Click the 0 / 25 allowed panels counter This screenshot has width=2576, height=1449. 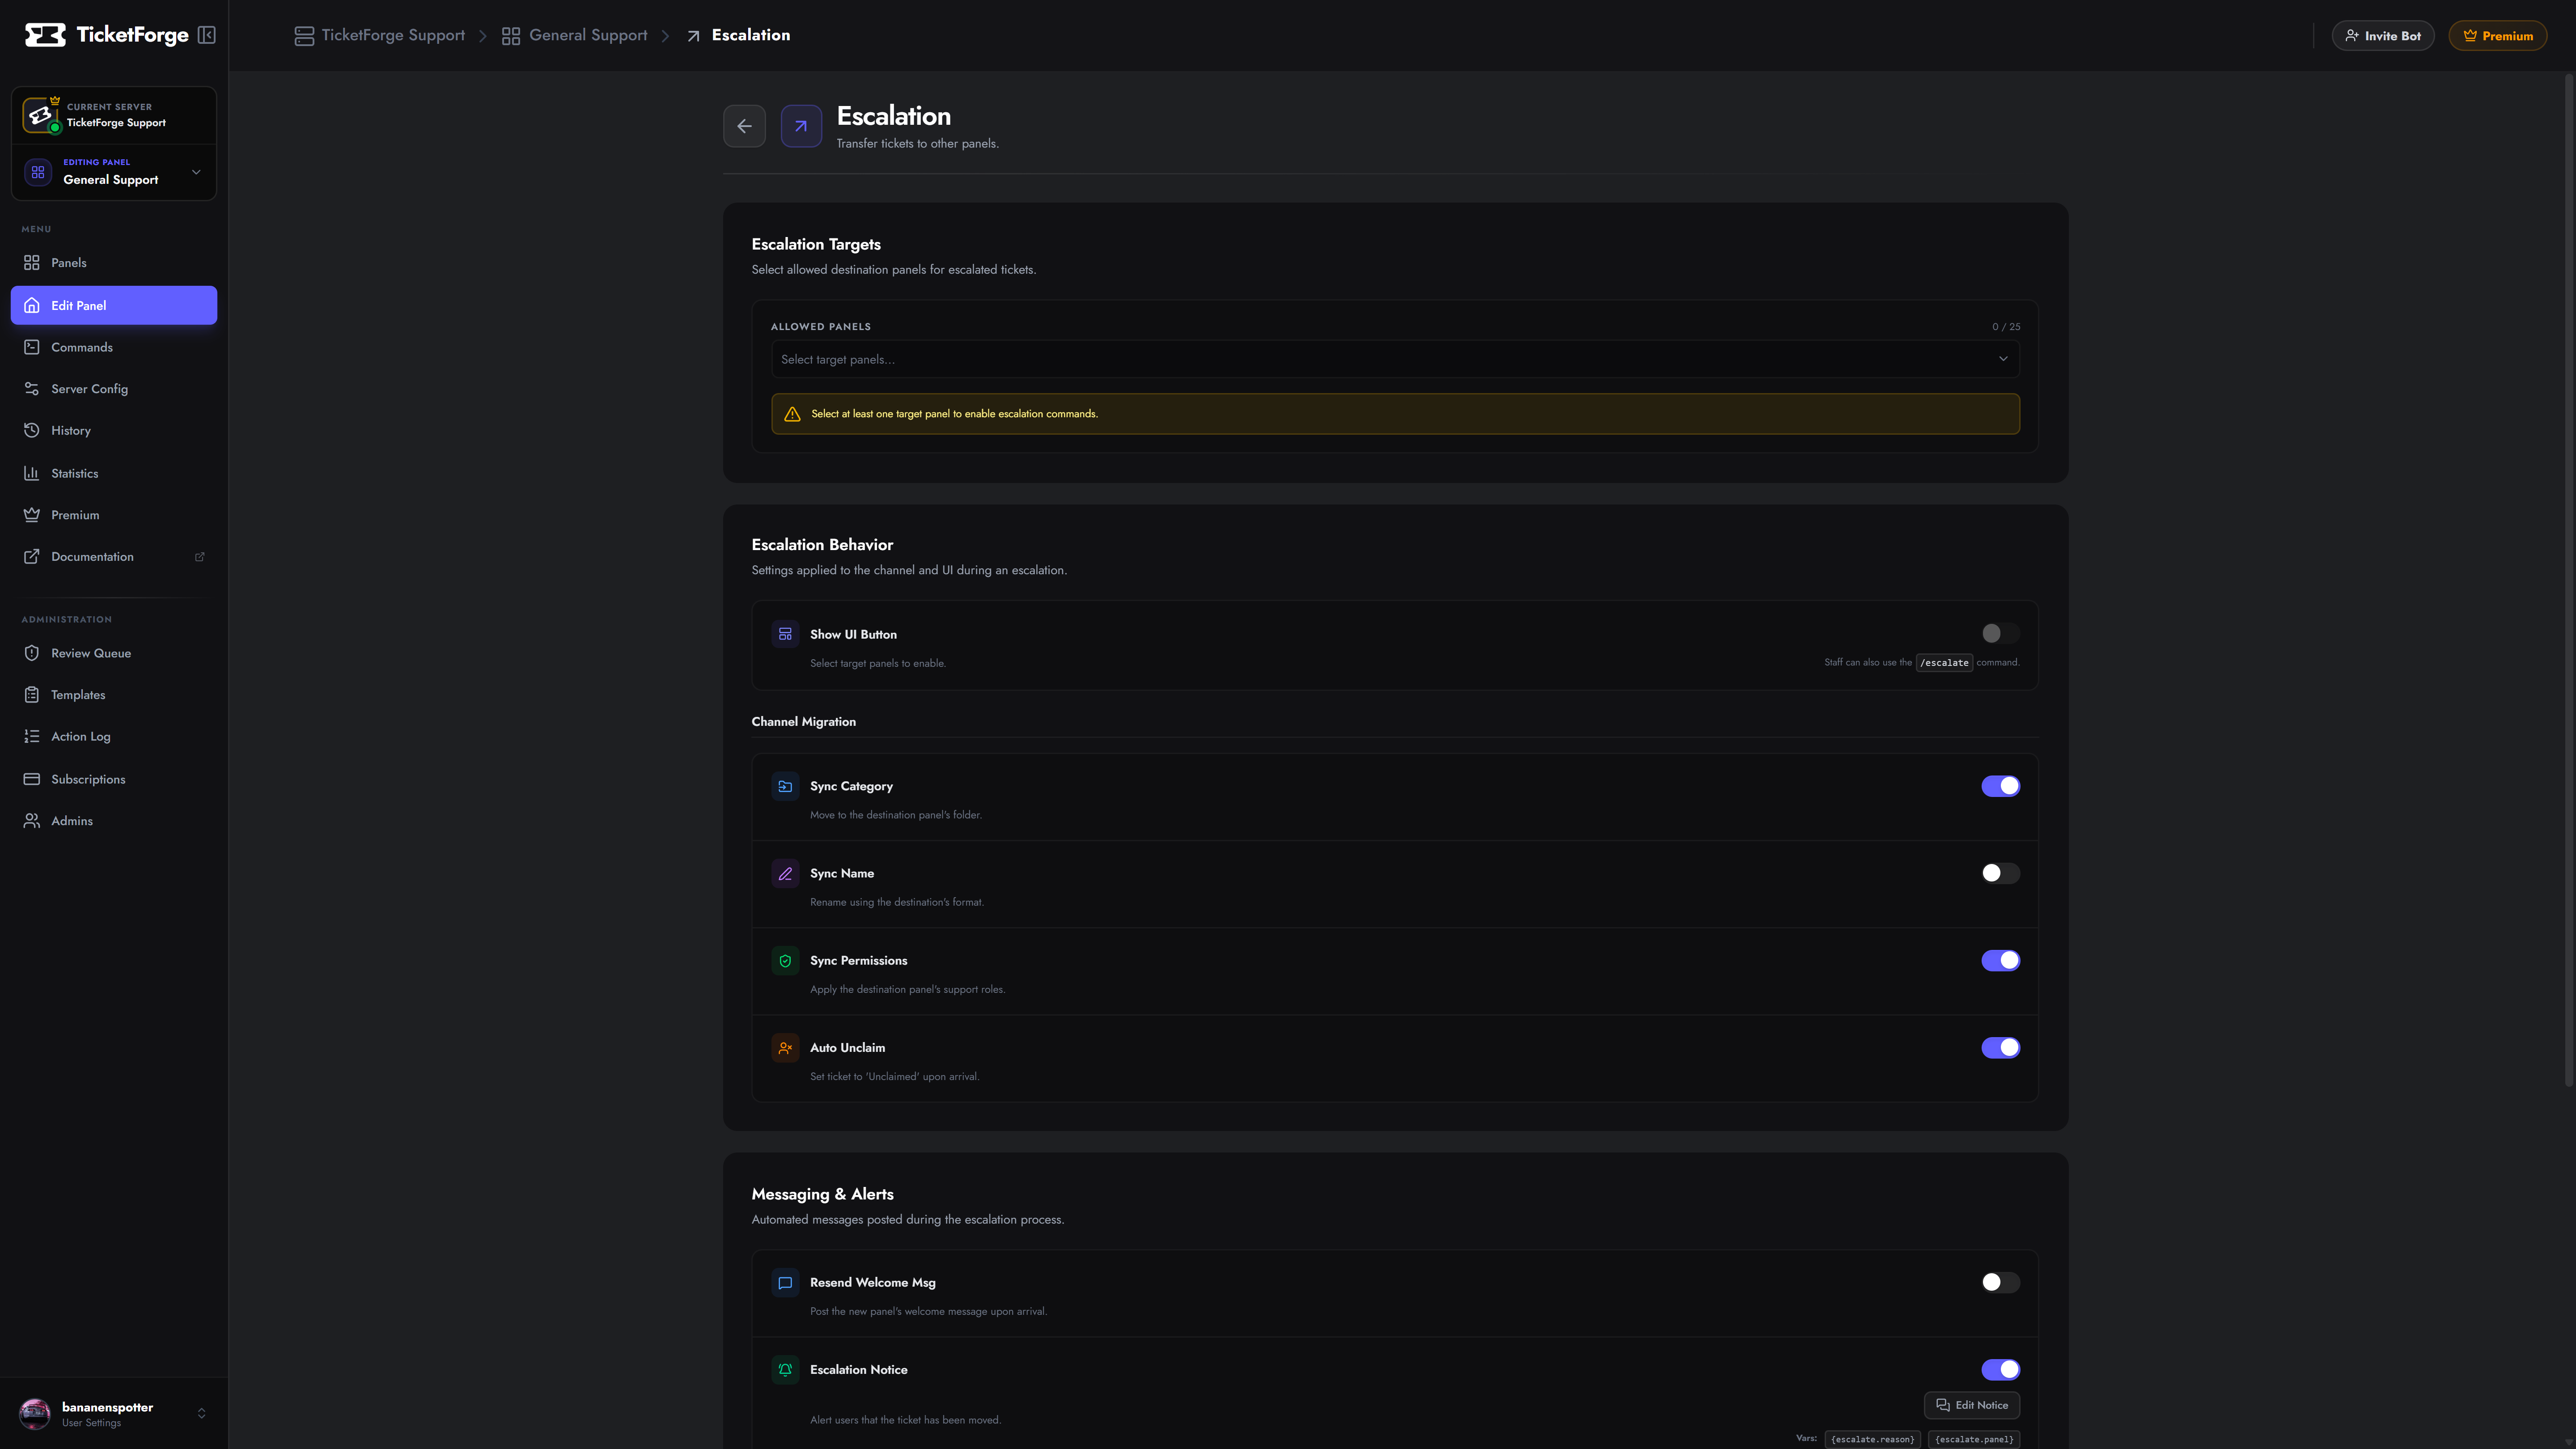[x=2006, y=327]
